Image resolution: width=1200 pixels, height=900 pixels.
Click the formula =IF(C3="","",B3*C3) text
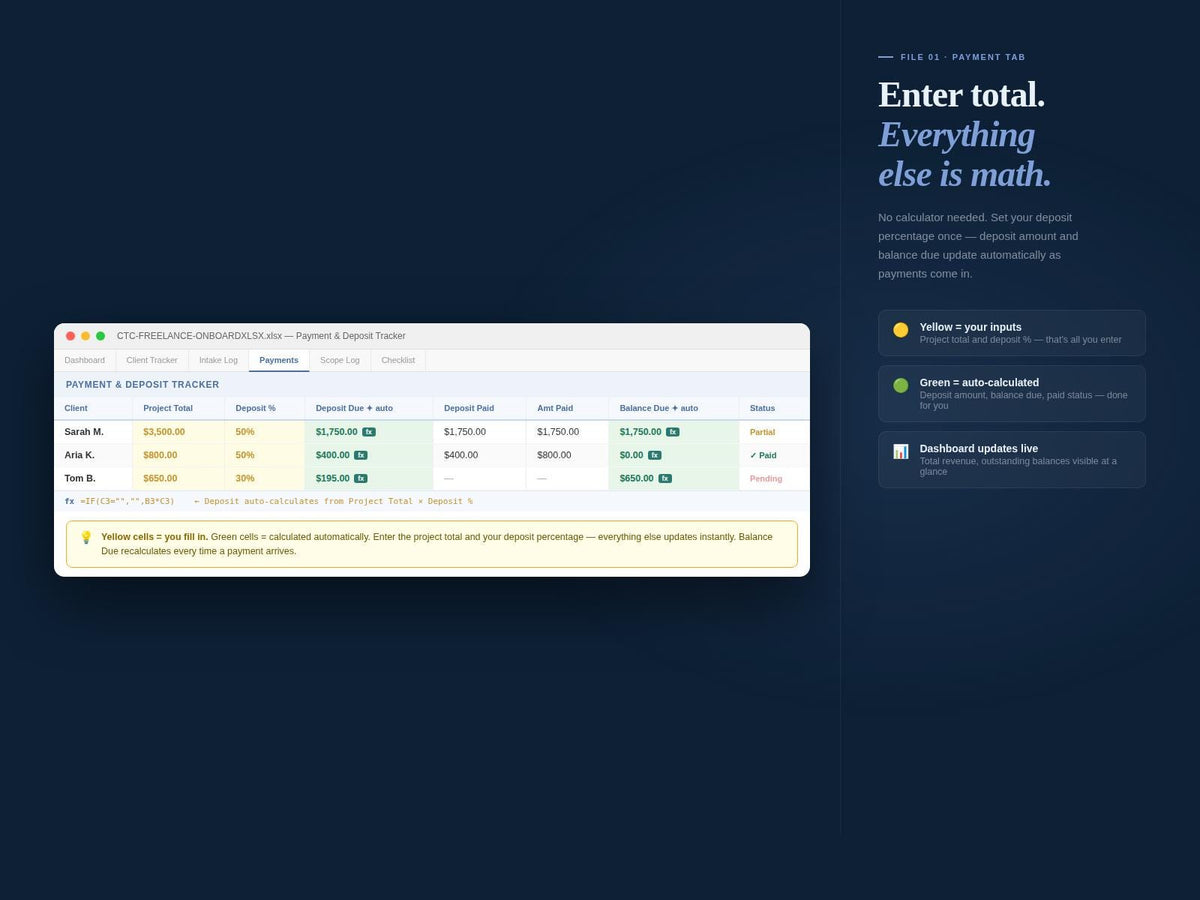coord(127,501)
